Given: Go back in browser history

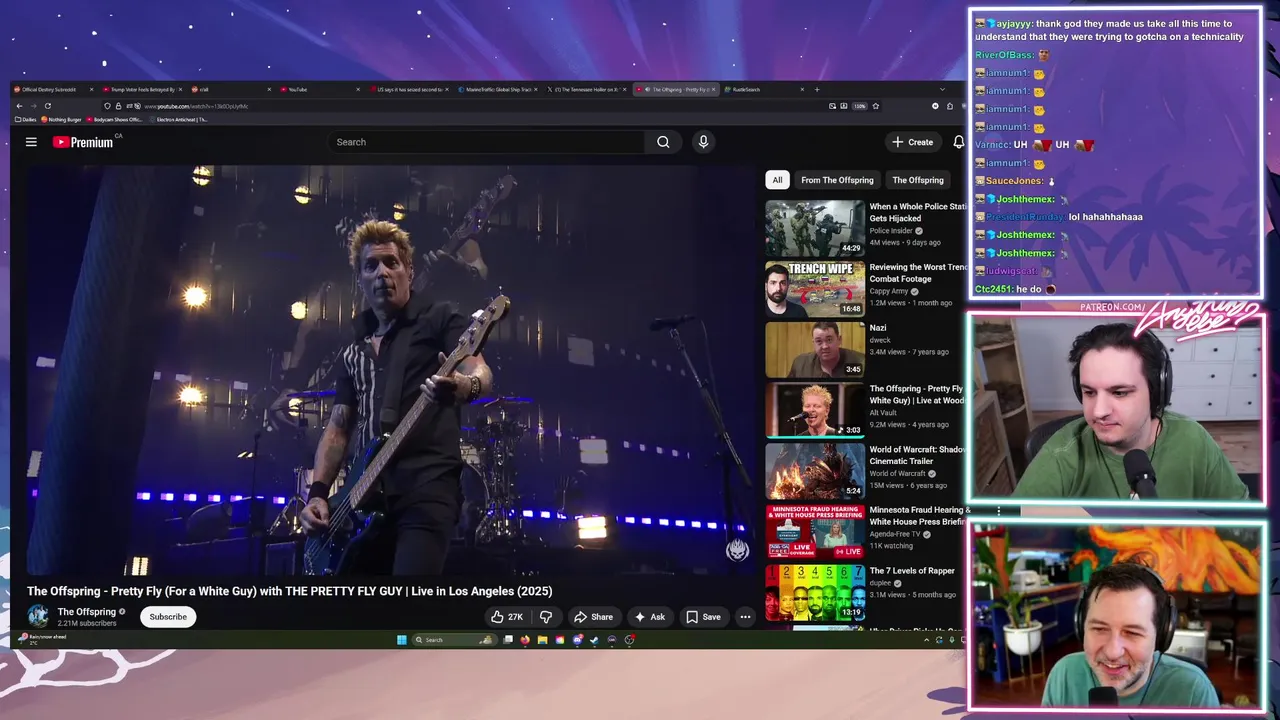Looking at the screenshot, I should point(19,106).
